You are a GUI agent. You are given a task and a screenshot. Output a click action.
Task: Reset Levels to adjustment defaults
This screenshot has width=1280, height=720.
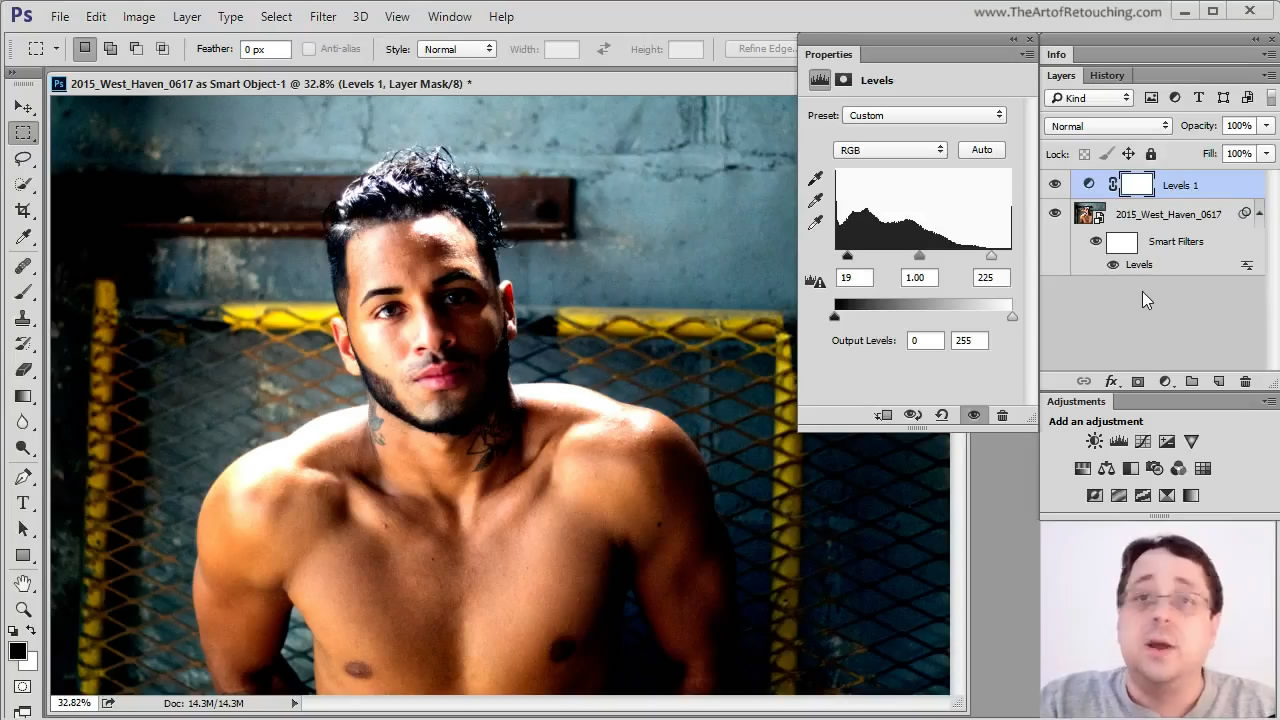point(941,415)
